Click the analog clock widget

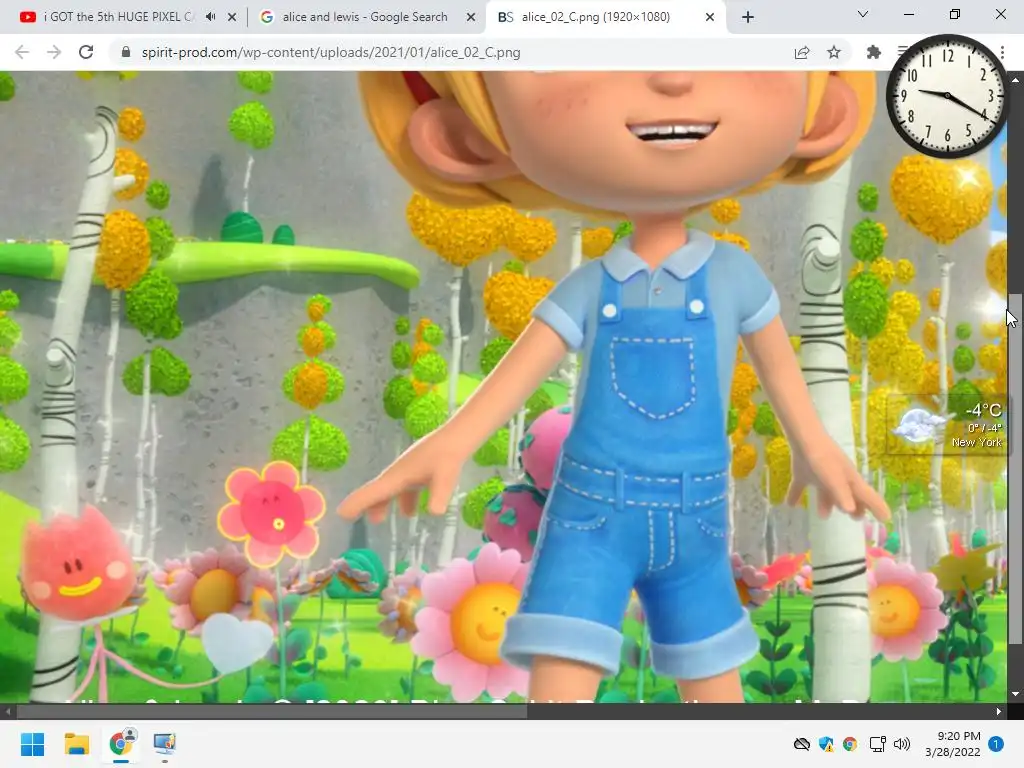[947, 96]
